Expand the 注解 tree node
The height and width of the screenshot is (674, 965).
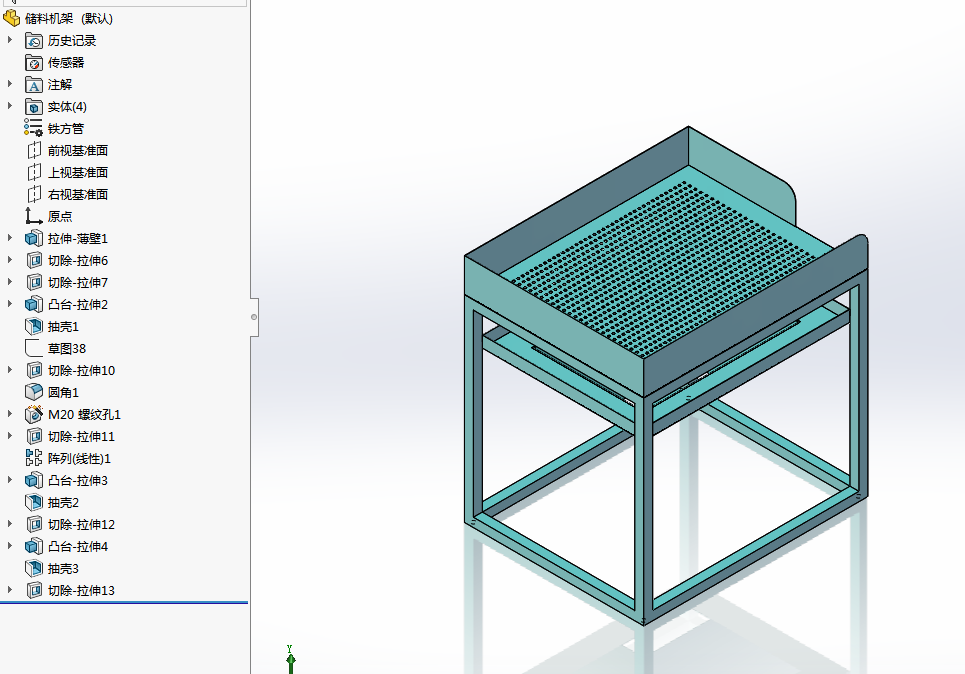pos(10,84)
